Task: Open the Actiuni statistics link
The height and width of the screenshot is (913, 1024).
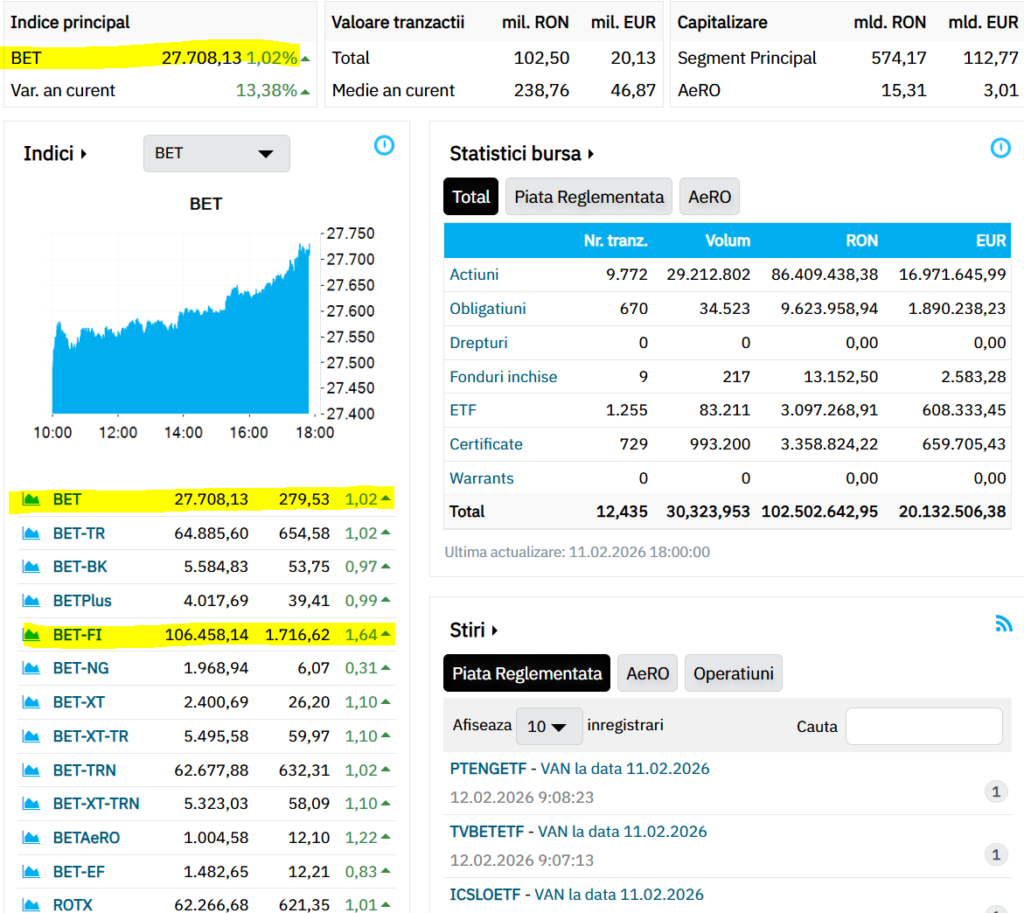Action: click(474, 274)
